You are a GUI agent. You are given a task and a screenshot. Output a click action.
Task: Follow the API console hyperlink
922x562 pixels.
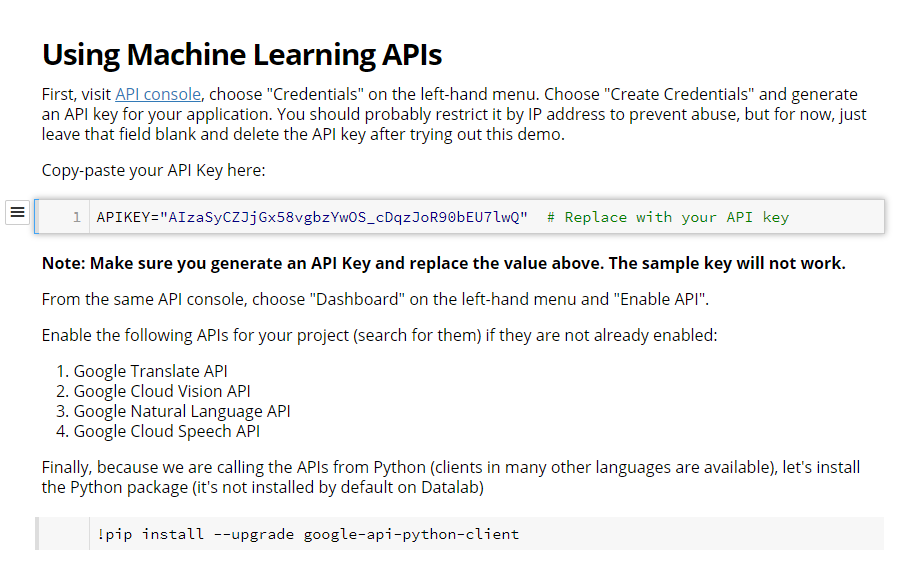point(158,94)
